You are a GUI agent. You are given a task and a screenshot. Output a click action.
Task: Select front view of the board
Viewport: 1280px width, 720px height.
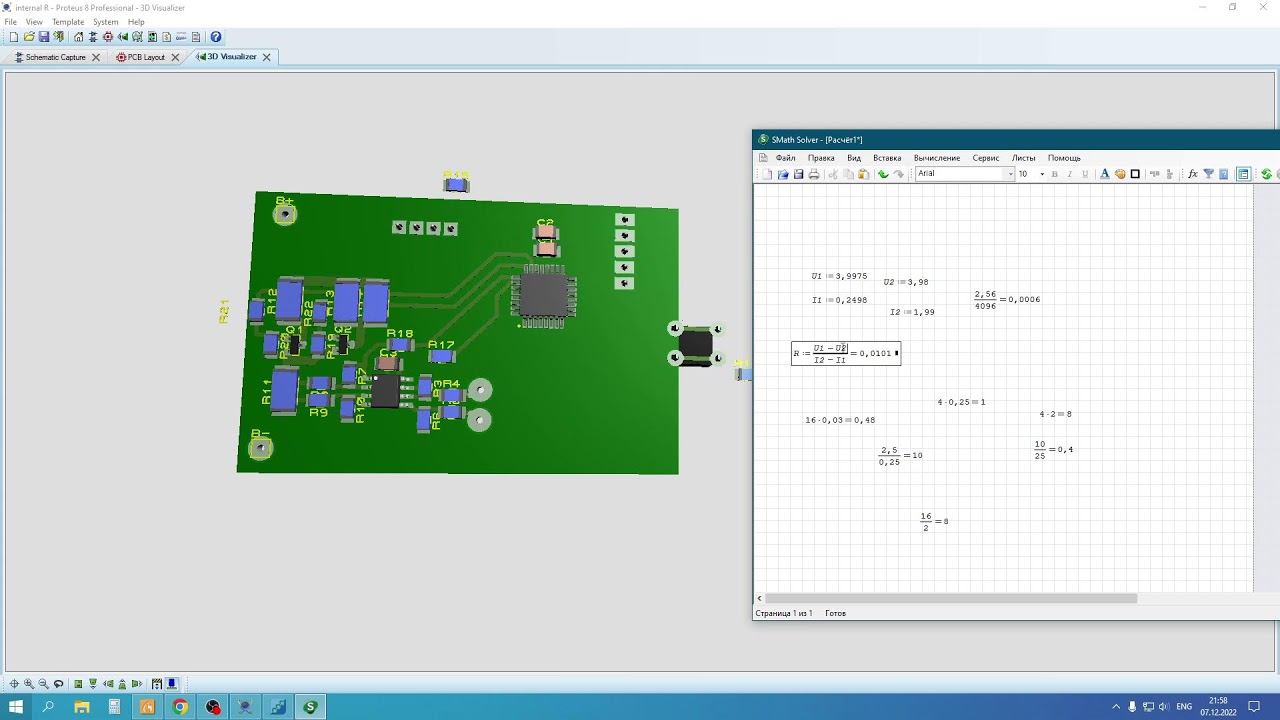93,684
